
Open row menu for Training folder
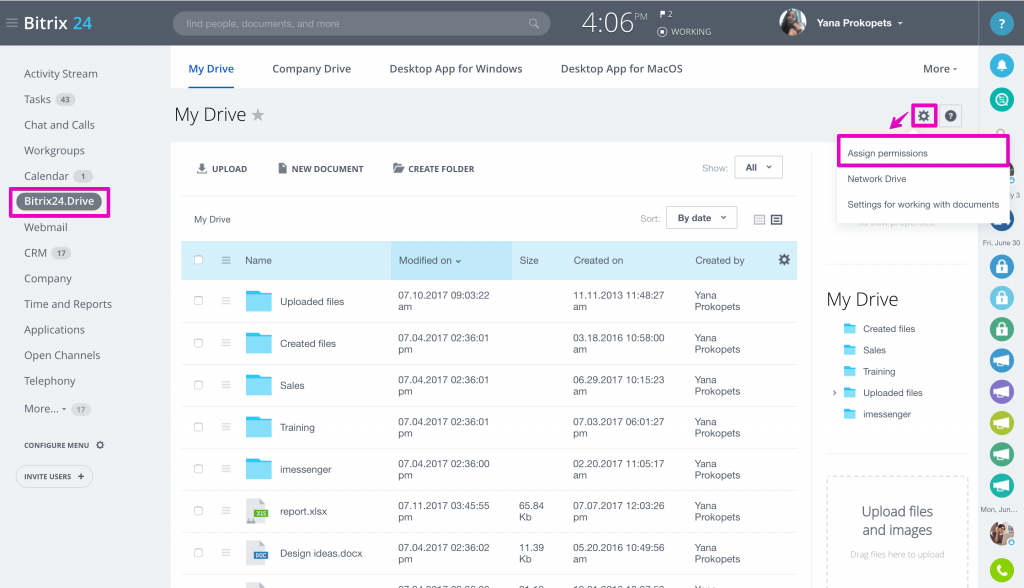[226, 427]
